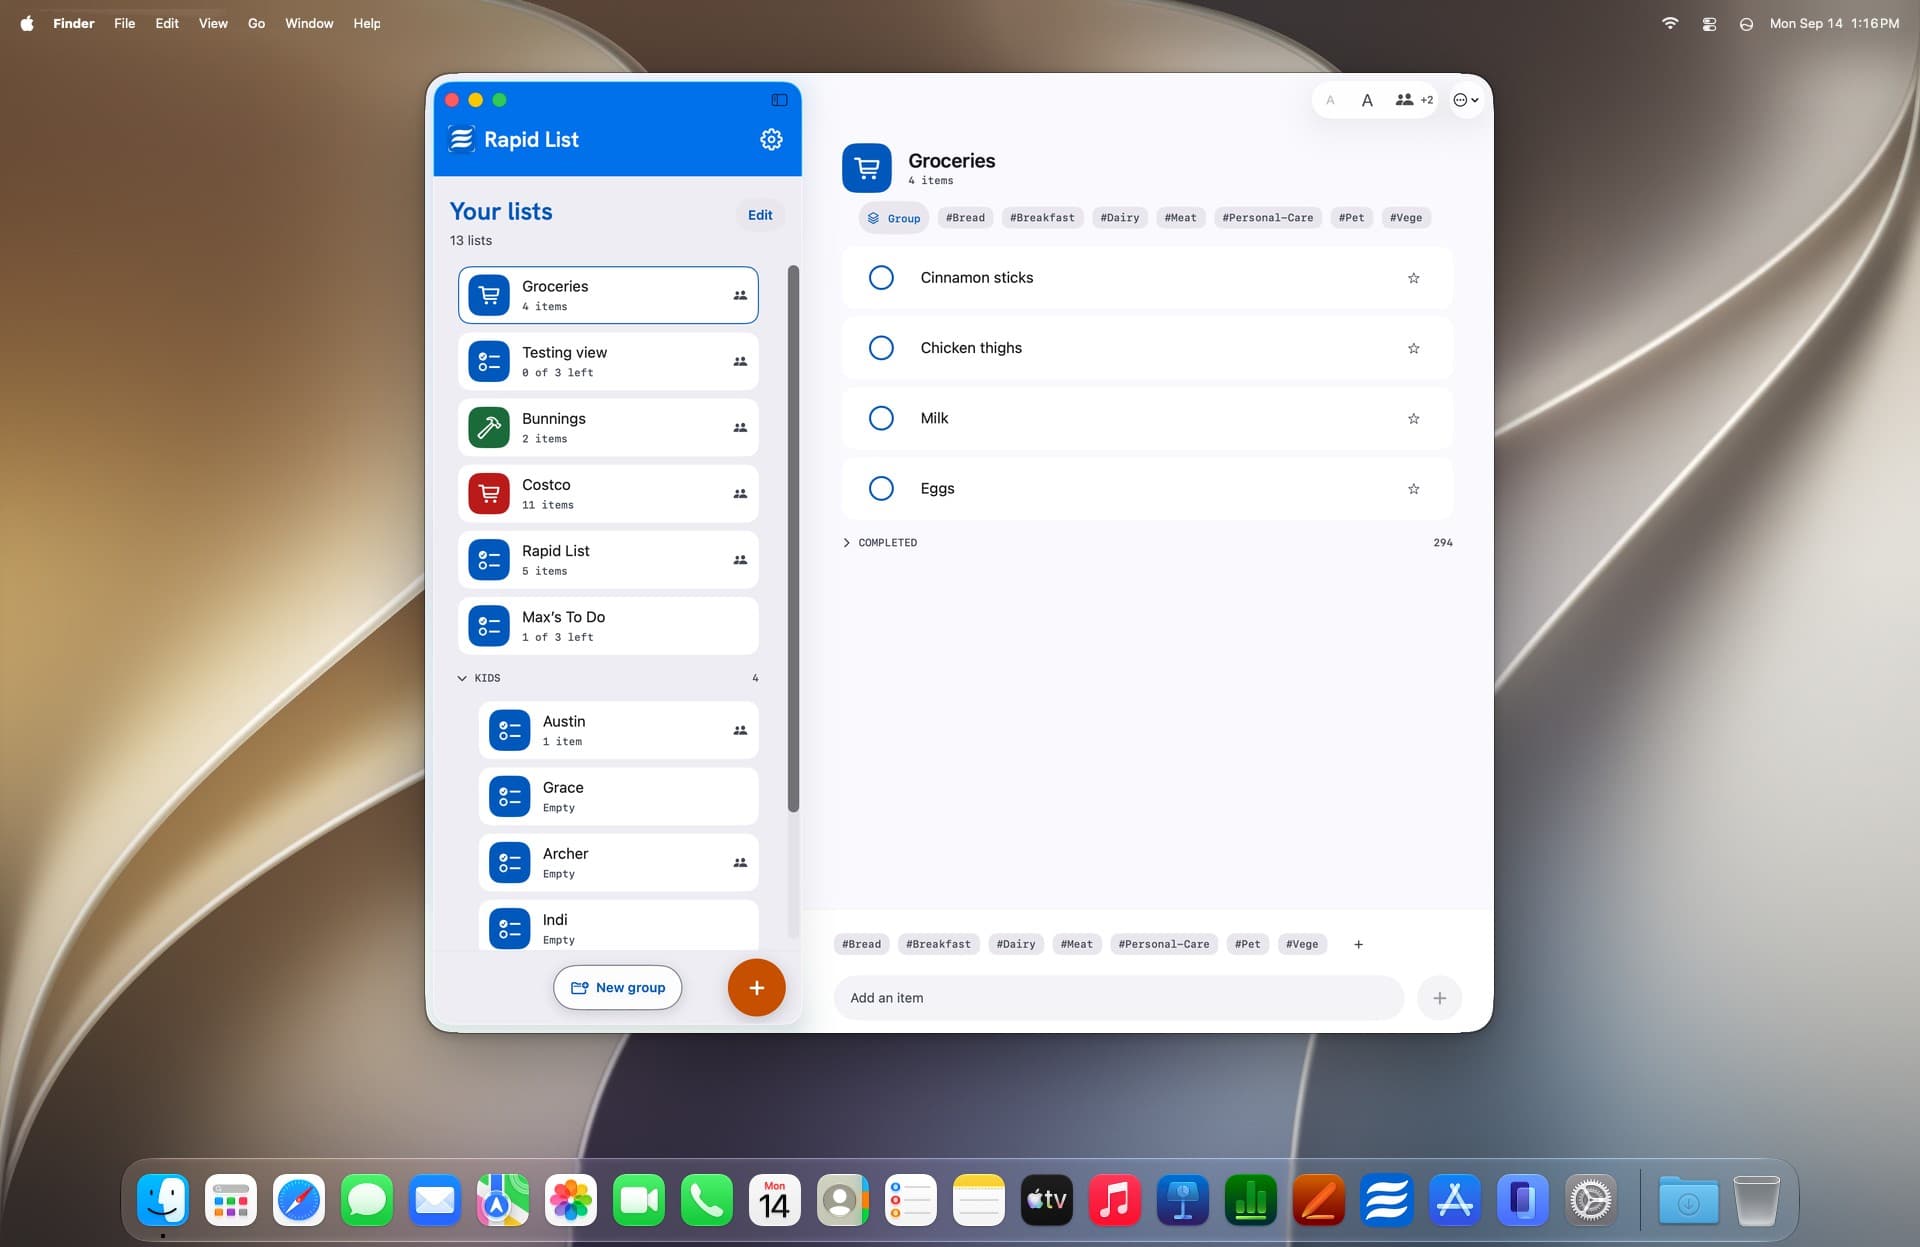This screenshot has width=1920, height=1247.
Task: Click plus button next to Add an item
Action: 1439,998
